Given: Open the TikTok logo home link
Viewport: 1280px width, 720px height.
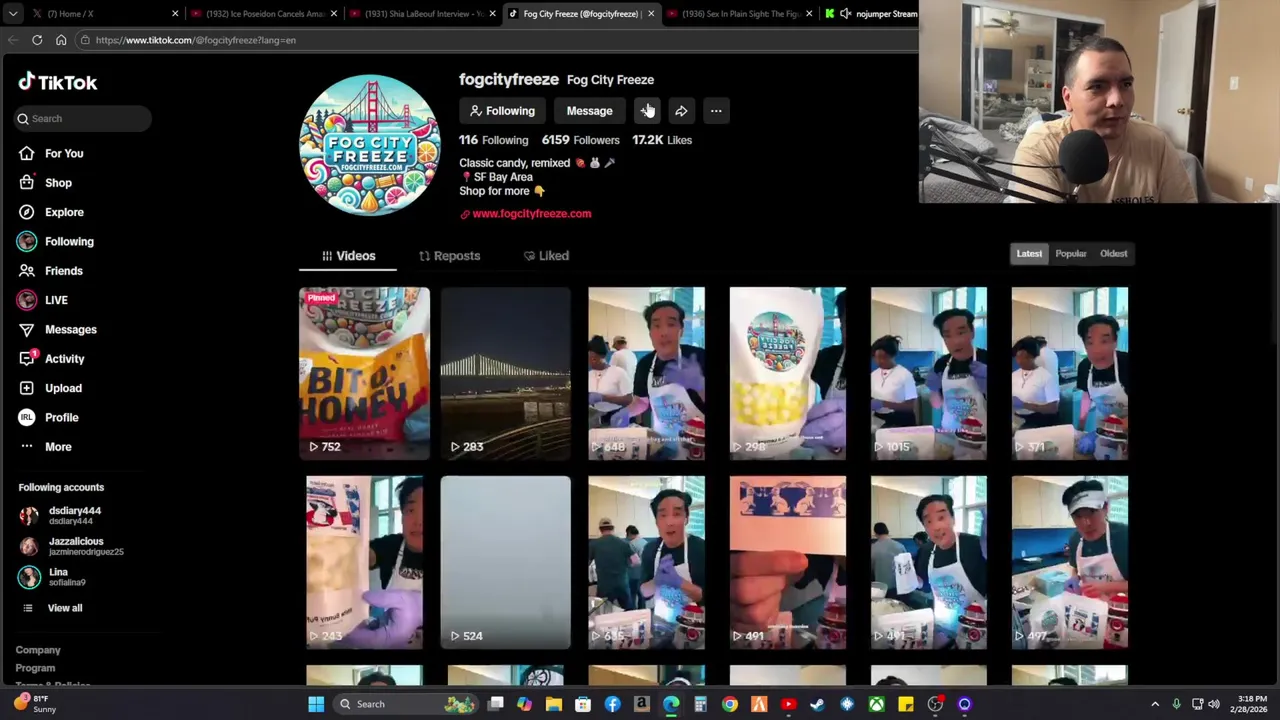Looking at the screenshot, I should click(x=58, y=82).
